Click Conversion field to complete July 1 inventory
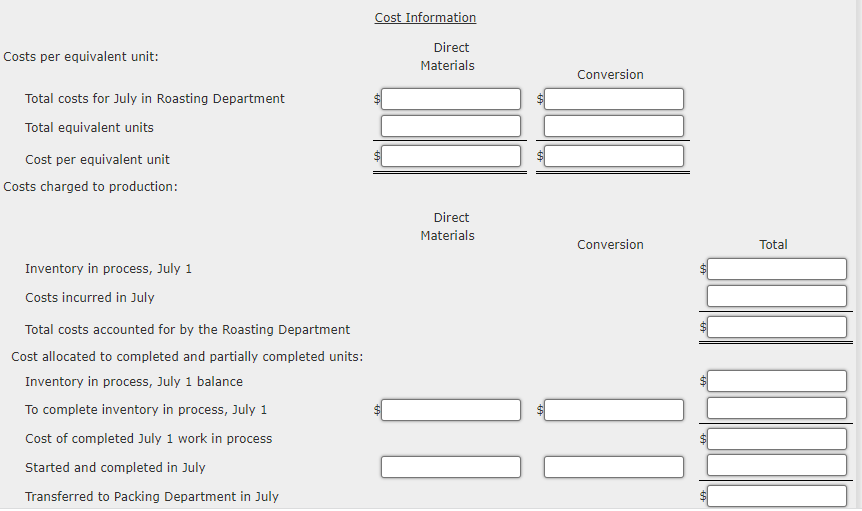The width and height of the screenshot is (862, 511). (614, 410)
